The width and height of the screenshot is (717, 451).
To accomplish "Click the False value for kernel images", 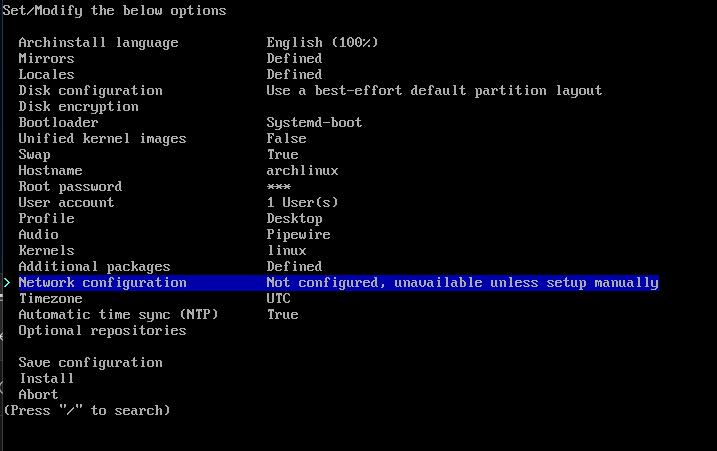I will coord(286,139).
